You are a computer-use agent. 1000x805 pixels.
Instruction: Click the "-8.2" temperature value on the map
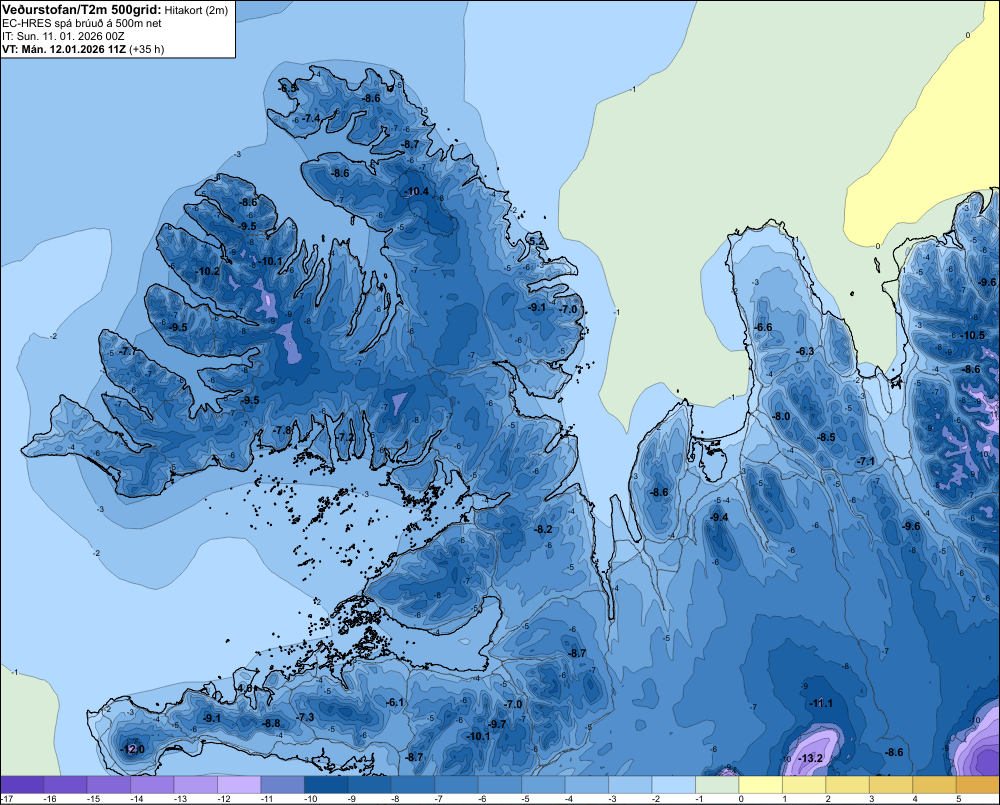pyautogui.click(x=543, y=529)
